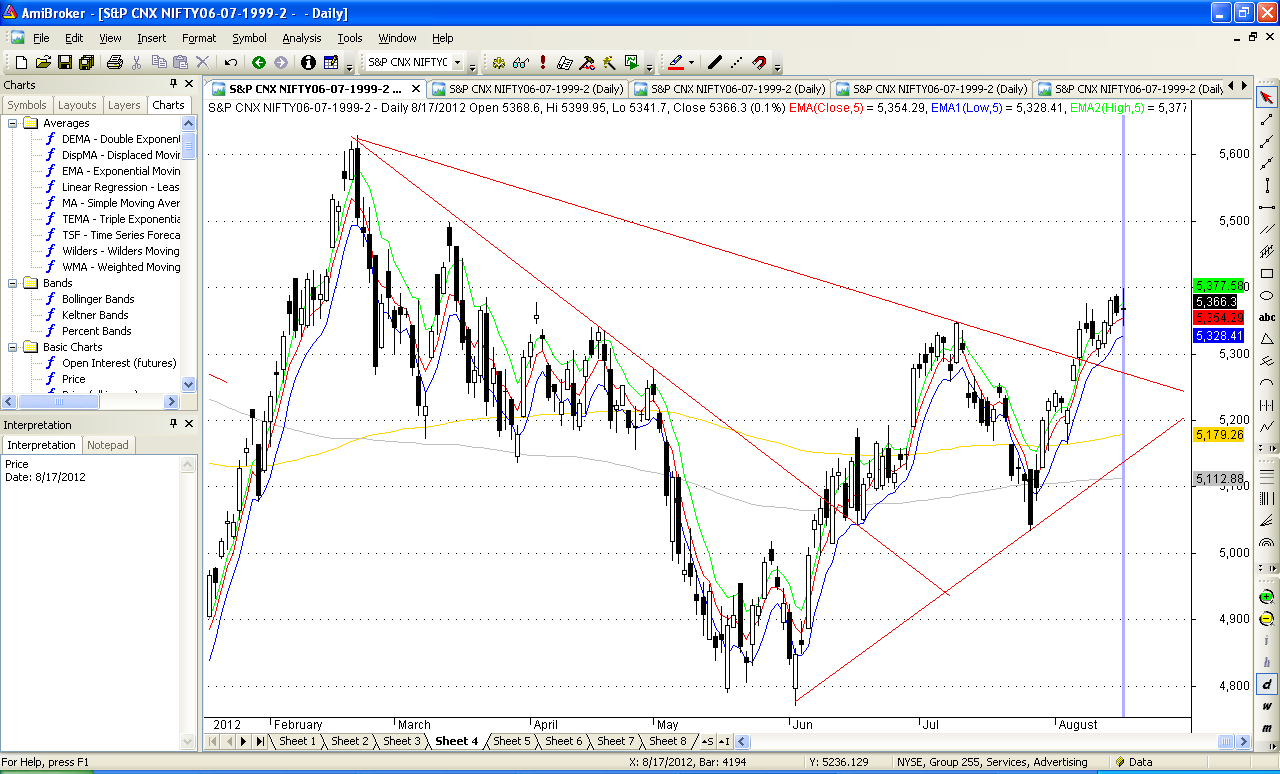Select the triangle drawing tool
The image size is (1280, 774).
pyautogui.click(x=1267, y=339)
